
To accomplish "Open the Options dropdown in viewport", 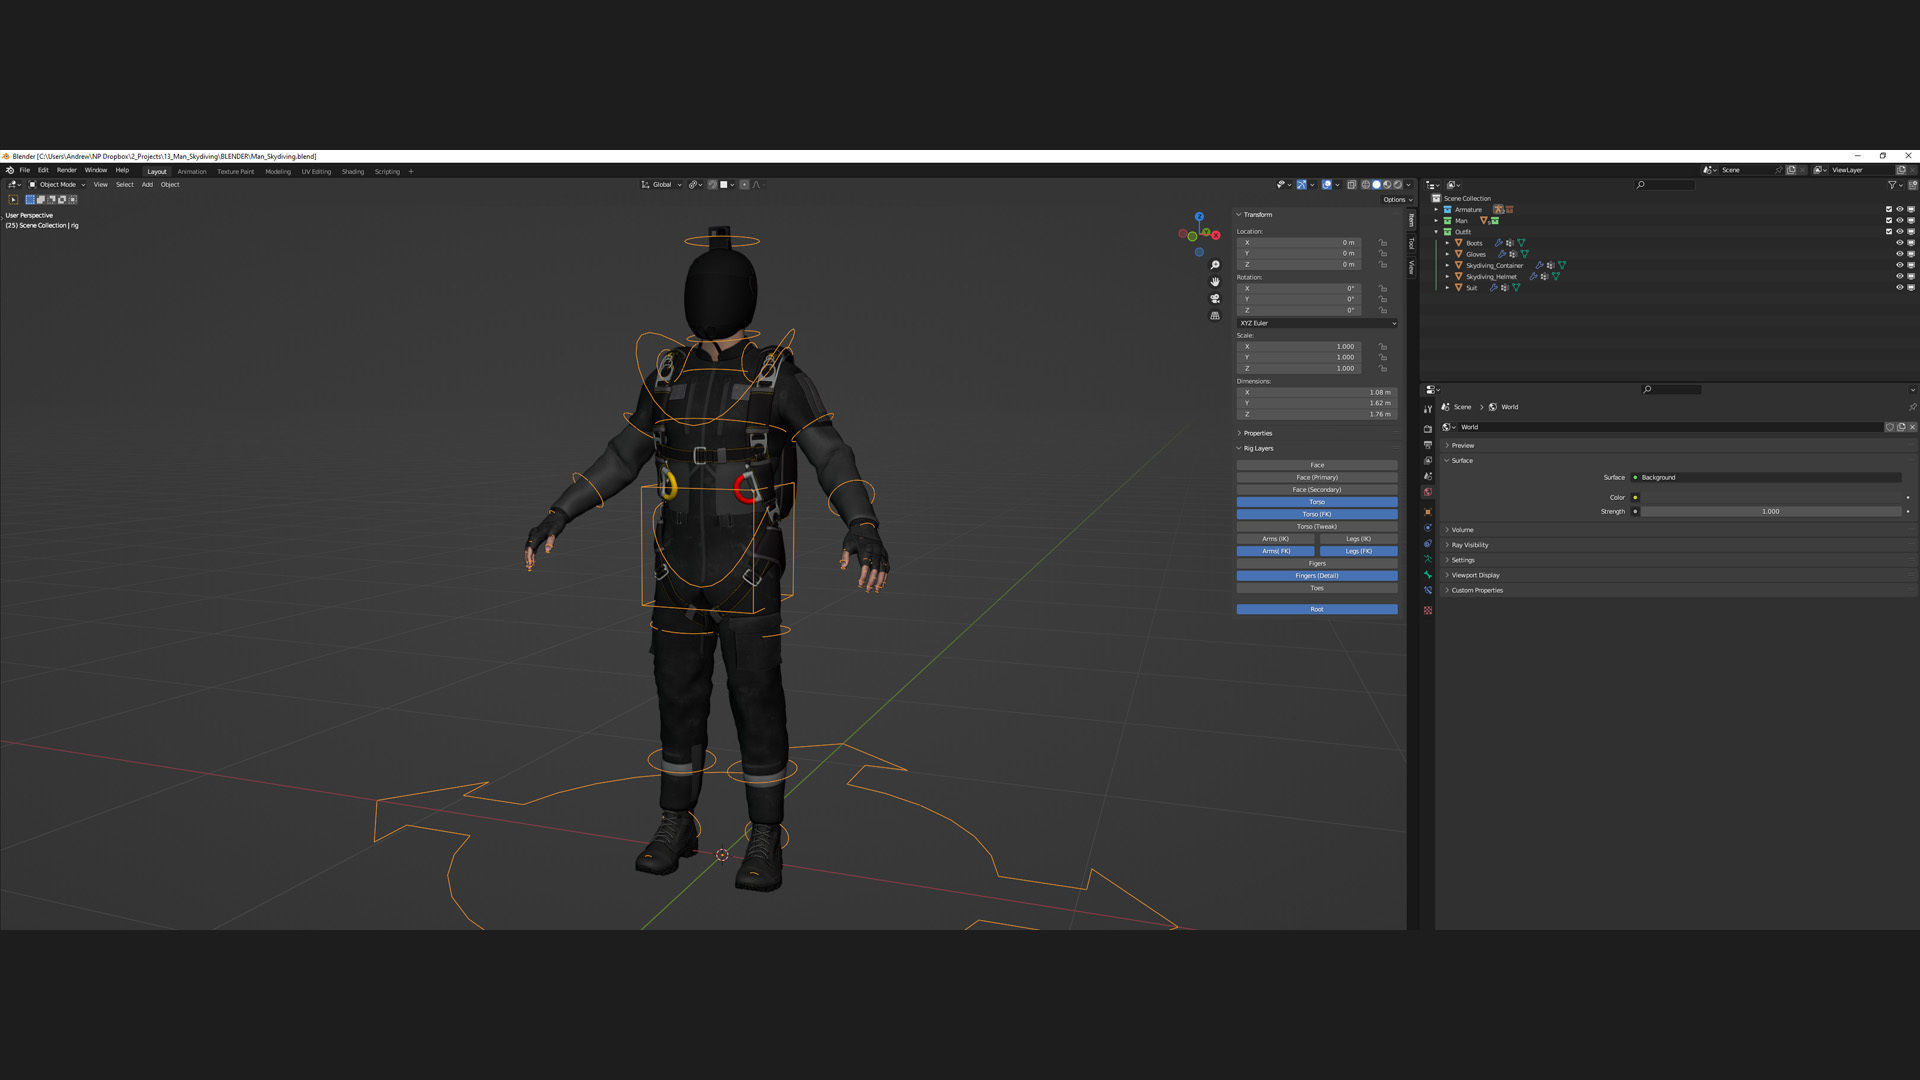I will coord(1398,200).
